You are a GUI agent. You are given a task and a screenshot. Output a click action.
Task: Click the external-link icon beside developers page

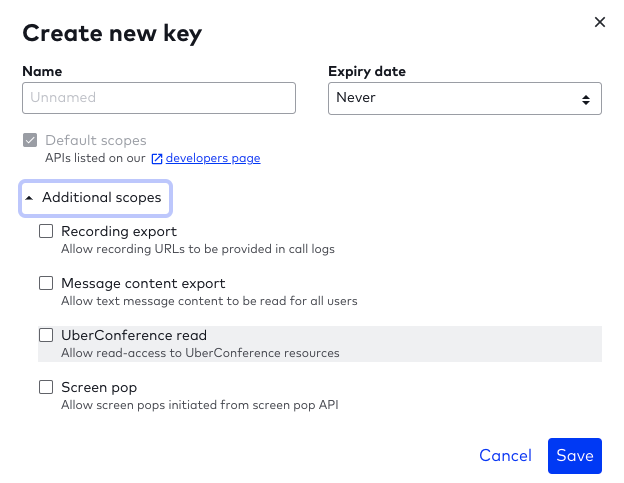click(157, 159)
